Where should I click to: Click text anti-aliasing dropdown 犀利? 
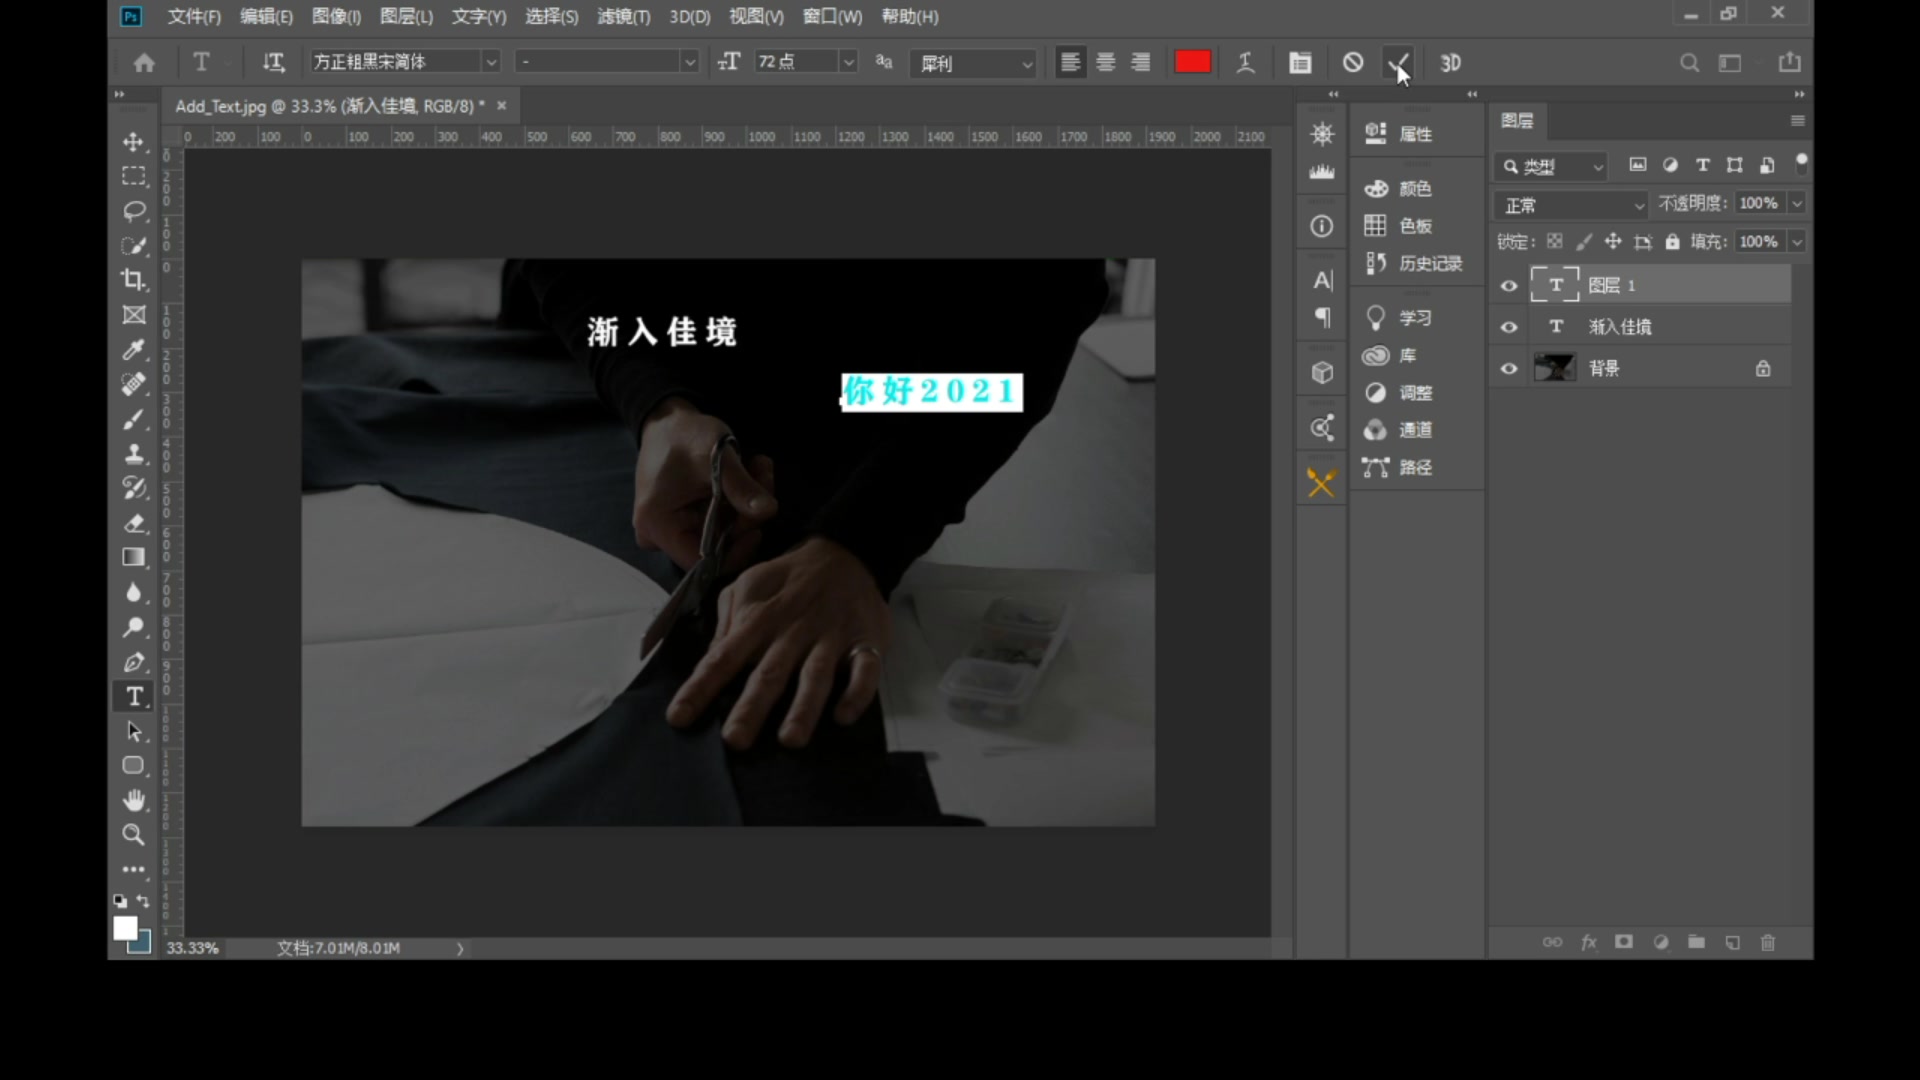(x=972, y=62)
